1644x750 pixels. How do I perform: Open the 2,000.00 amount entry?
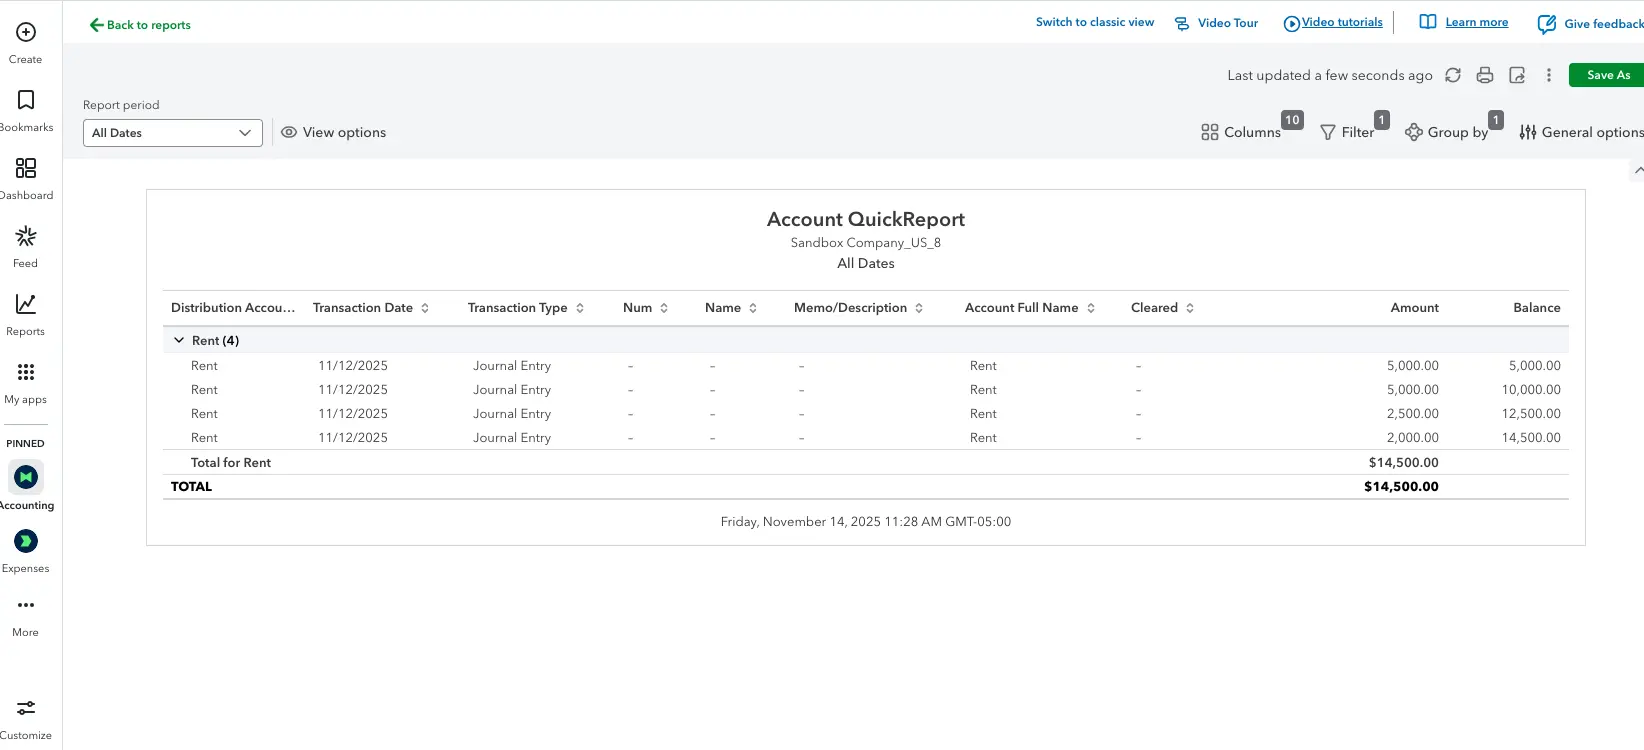[1412, 438]
